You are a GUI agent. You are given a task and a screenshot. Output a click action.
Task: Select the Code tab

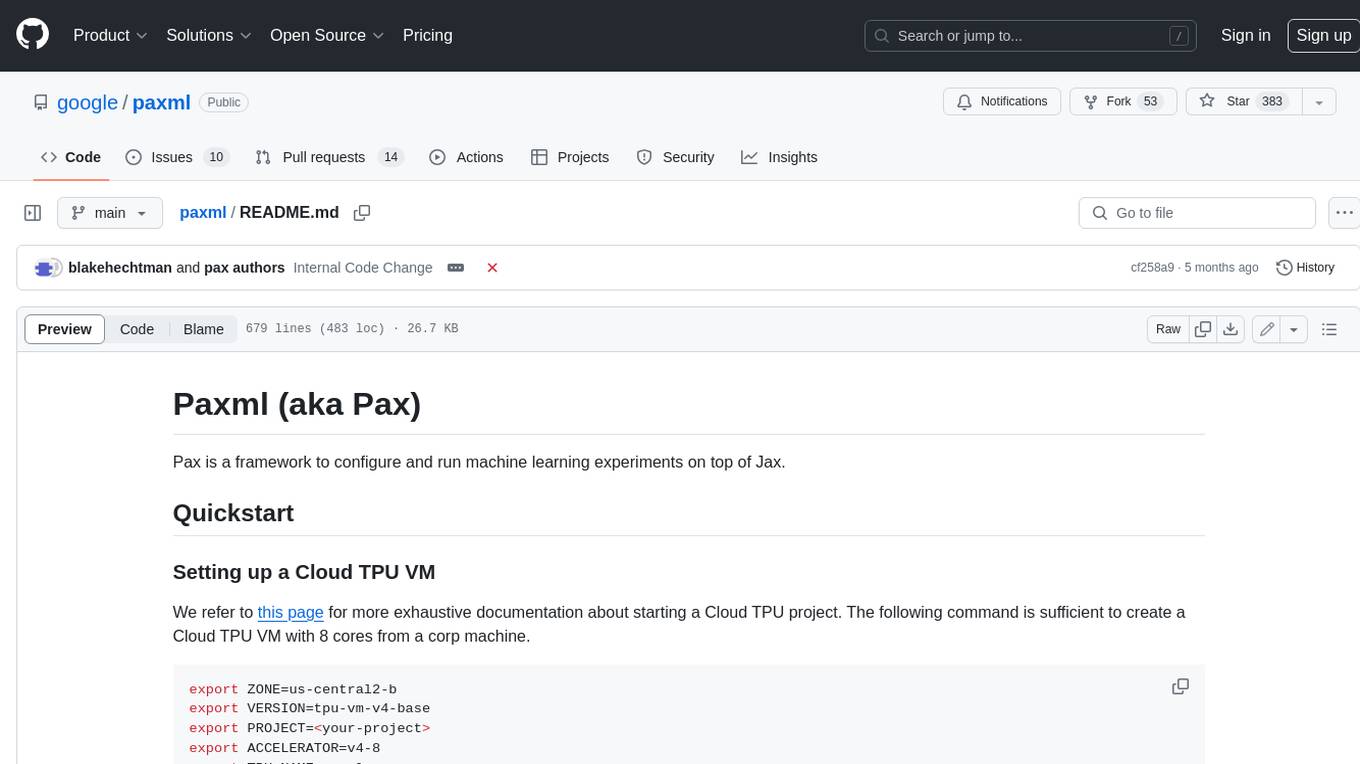pos(71,157)
